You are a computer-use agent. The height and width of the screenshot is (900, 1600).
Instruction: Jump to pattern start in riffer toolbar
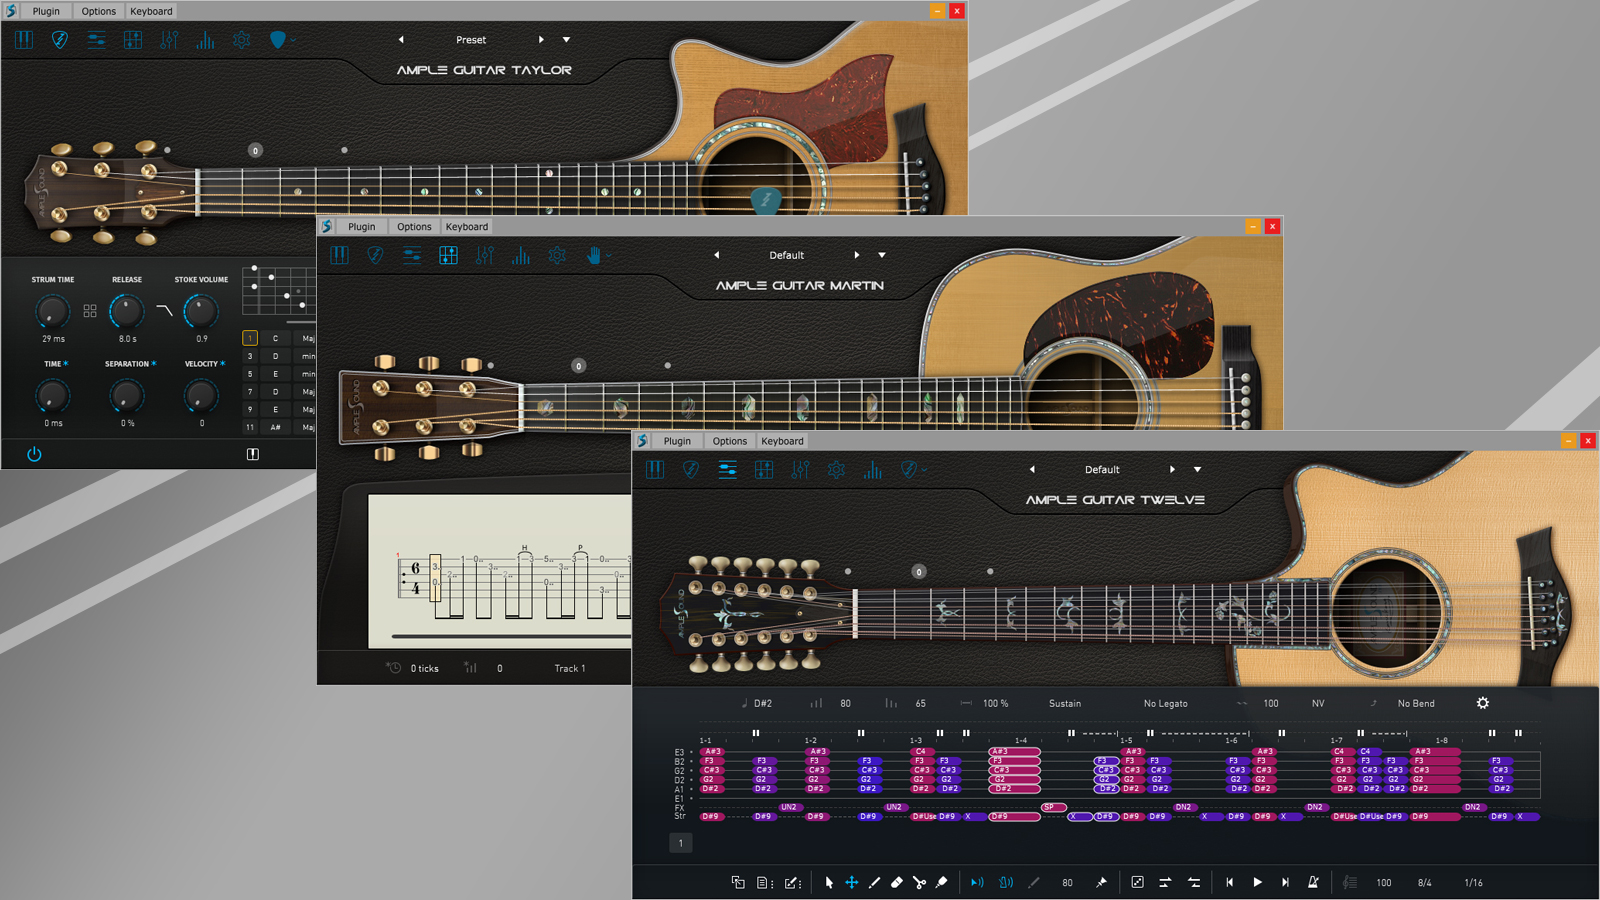pos(1230,883)
